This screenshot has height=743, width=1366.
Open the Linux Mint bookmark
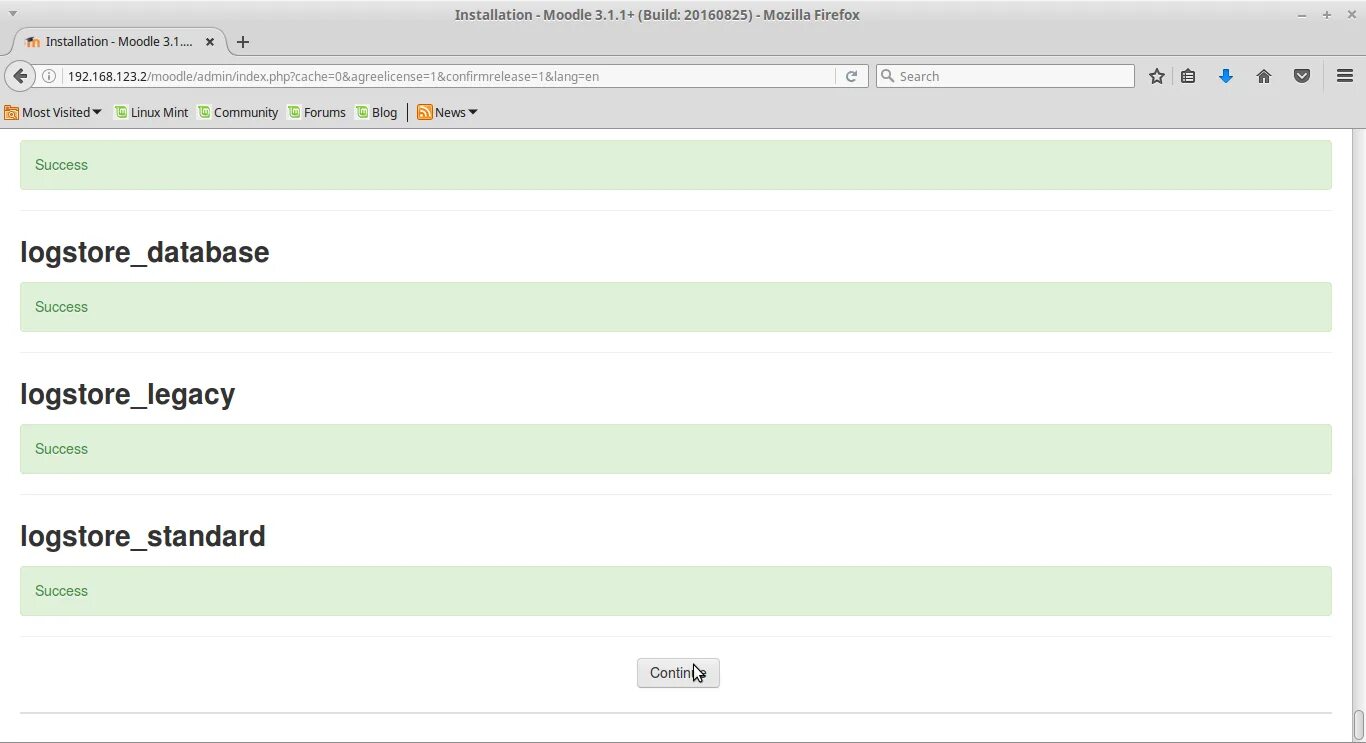151,112
